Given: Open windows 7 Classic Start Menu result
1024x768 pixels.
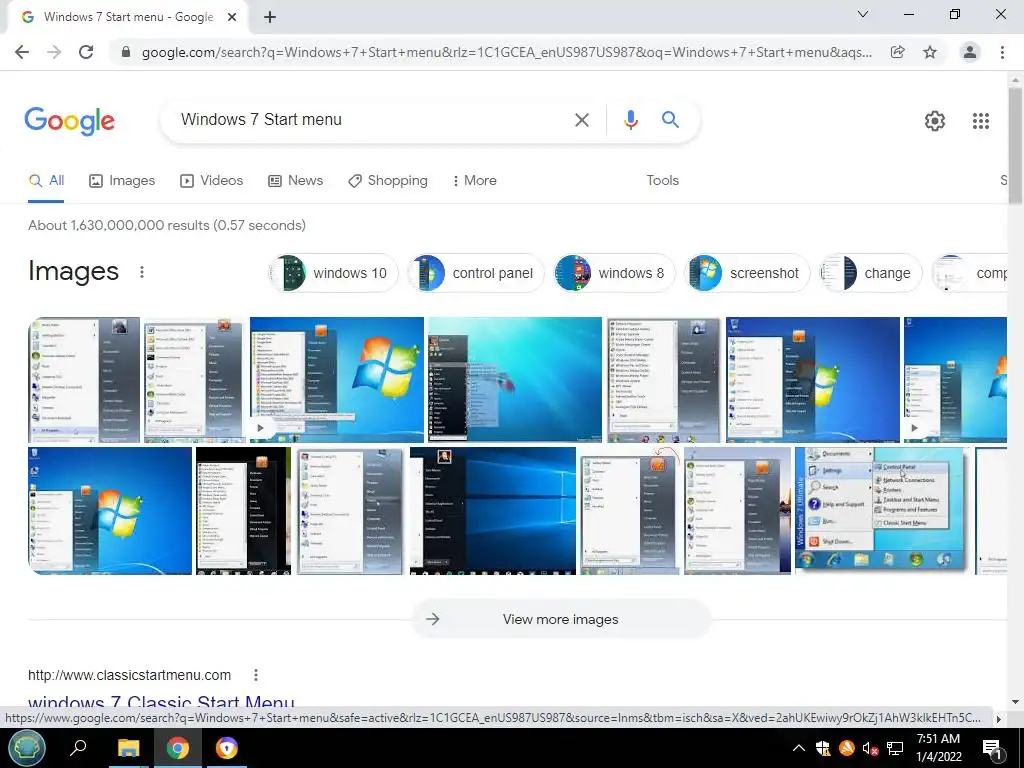Looking at the screenshot, I should 161,703.
